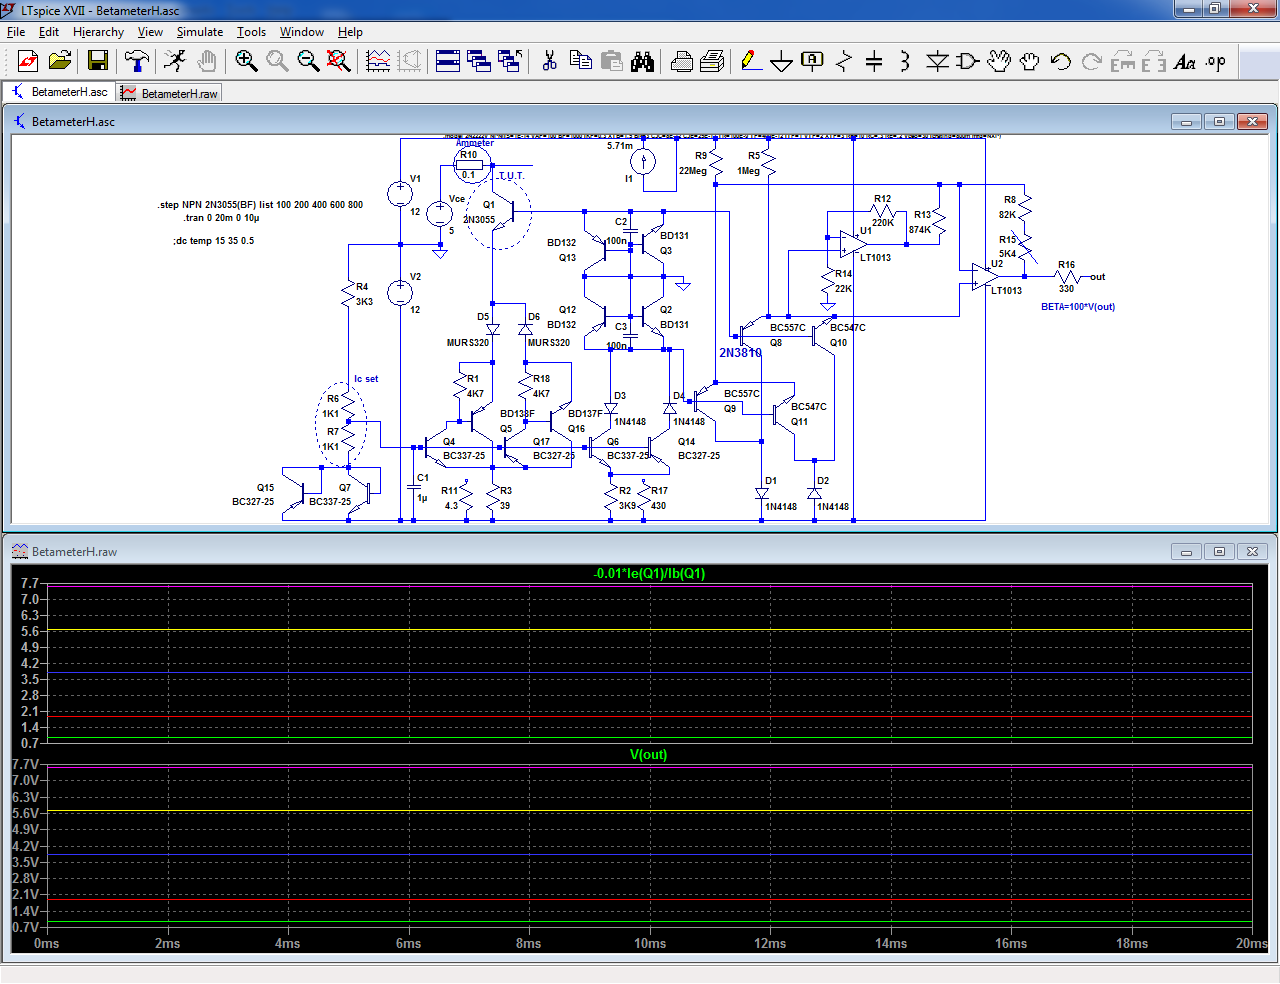1280x984 pixels.
Task: Open Find with binoculars icon
Action: click(642, 62)
